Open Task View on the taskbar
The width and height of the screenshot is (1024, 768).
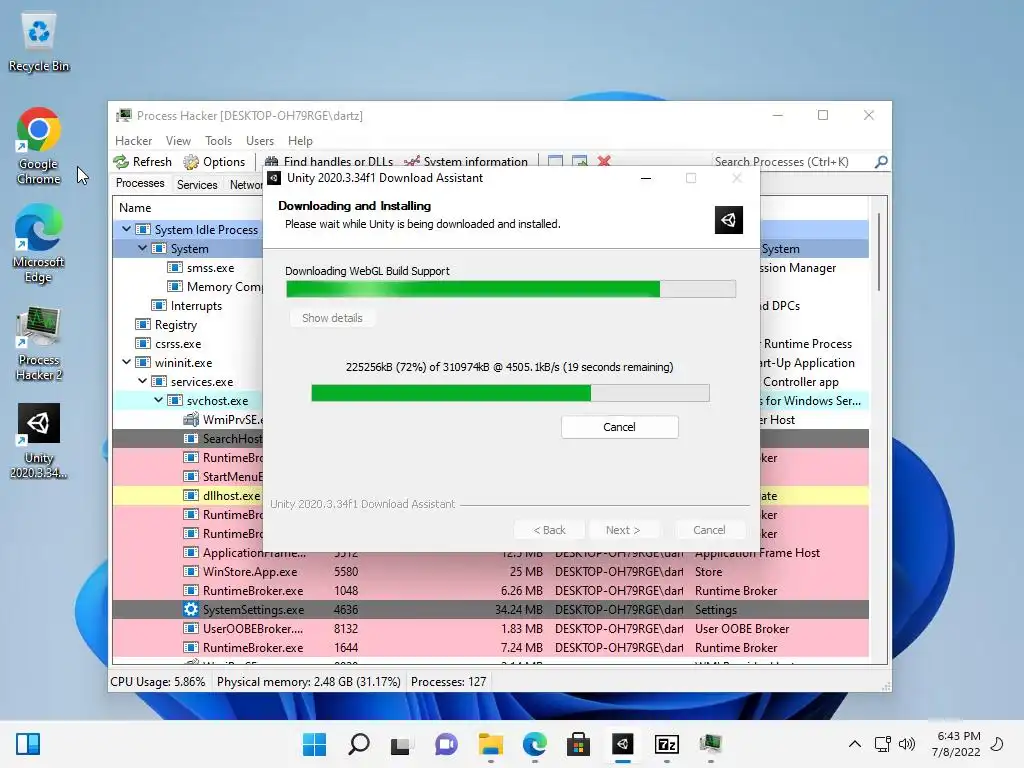coord(402,744)
